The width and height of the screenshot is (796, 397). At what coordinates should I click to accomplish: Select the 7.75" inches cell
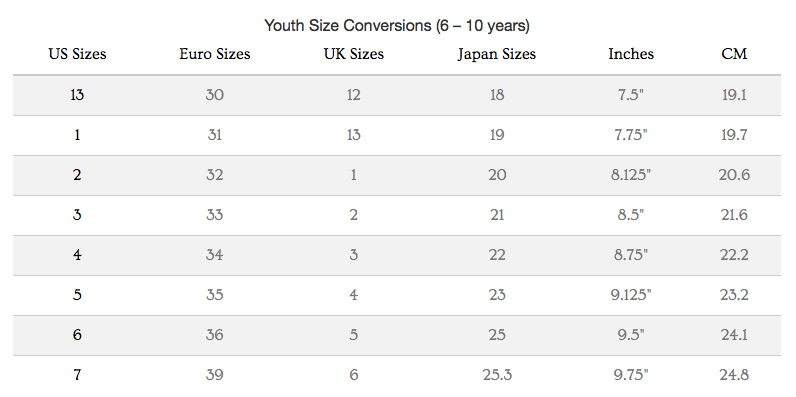point(631,135)
